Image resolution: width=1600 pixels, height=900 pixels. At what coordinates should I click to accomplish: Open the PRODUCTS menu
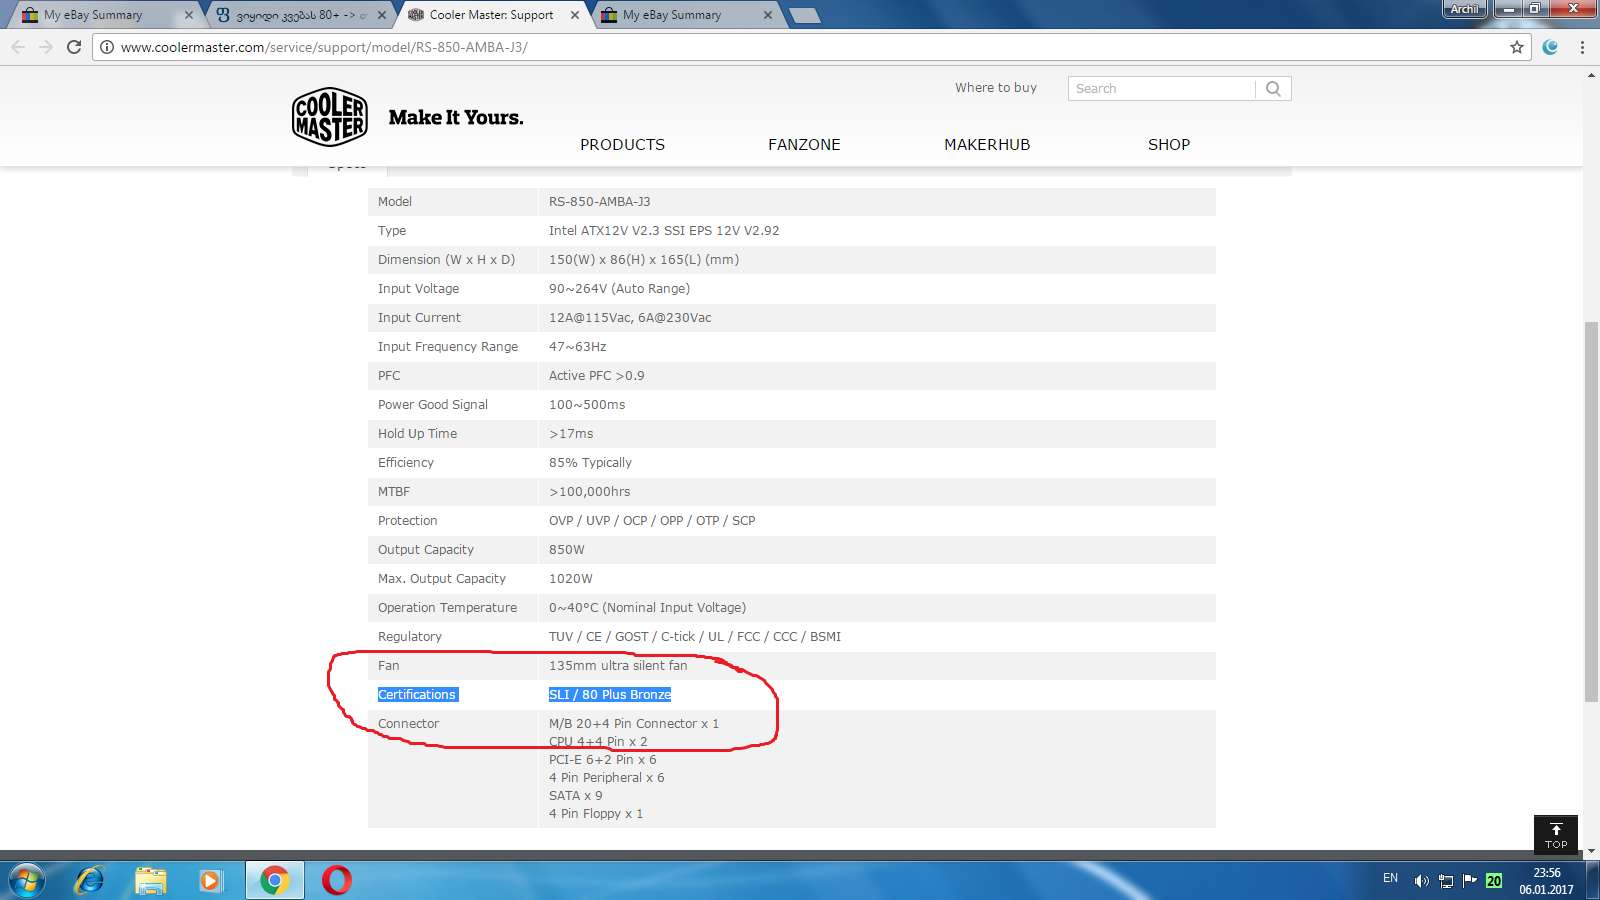click(x=622, y=145)
